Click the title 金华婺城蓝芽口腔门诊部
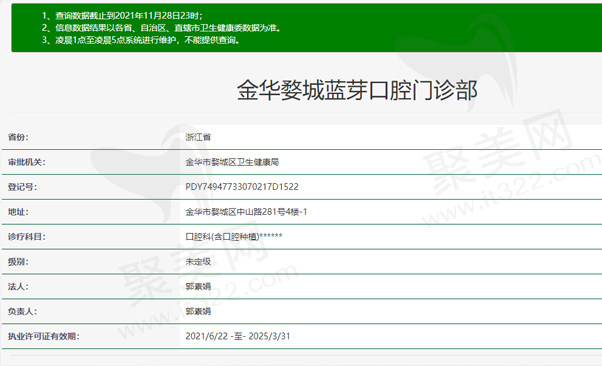The width and height of the screenshot is (602, 366). tap(357, 91)
